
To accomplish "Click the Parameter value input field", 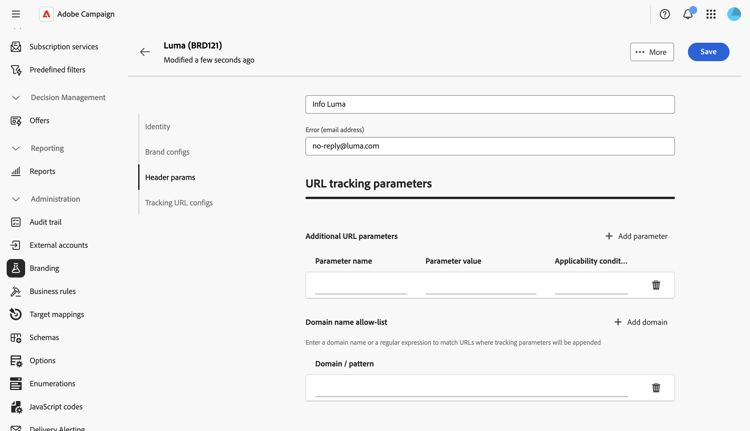I will pyautogui.click(x=481, y=286).
